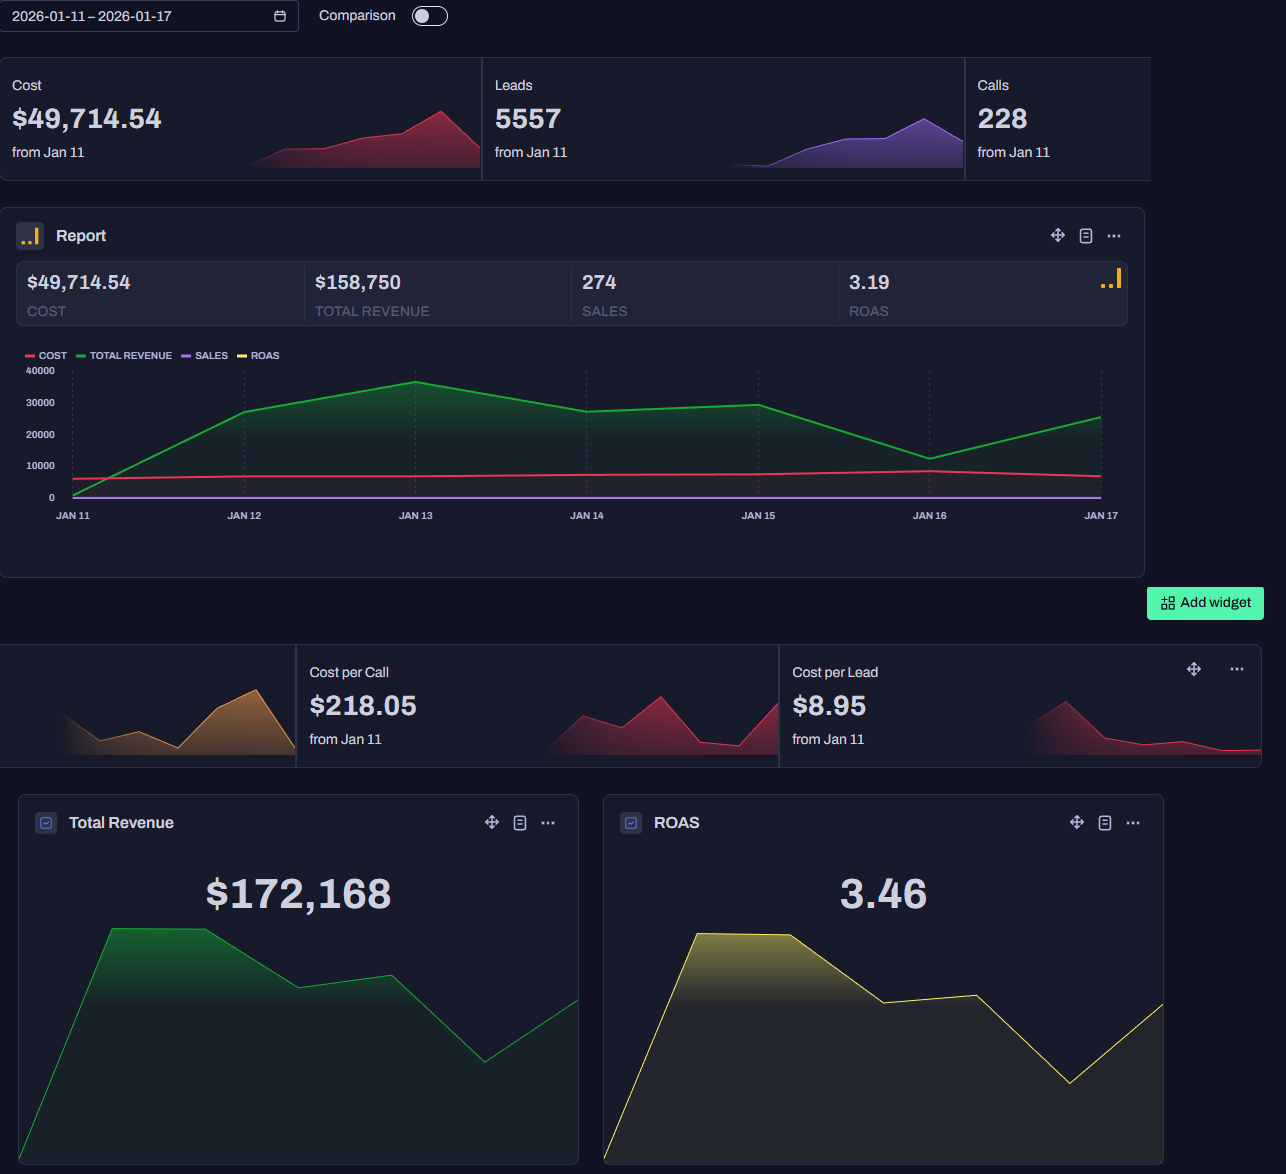Hide the SALES series via legend

205,356
